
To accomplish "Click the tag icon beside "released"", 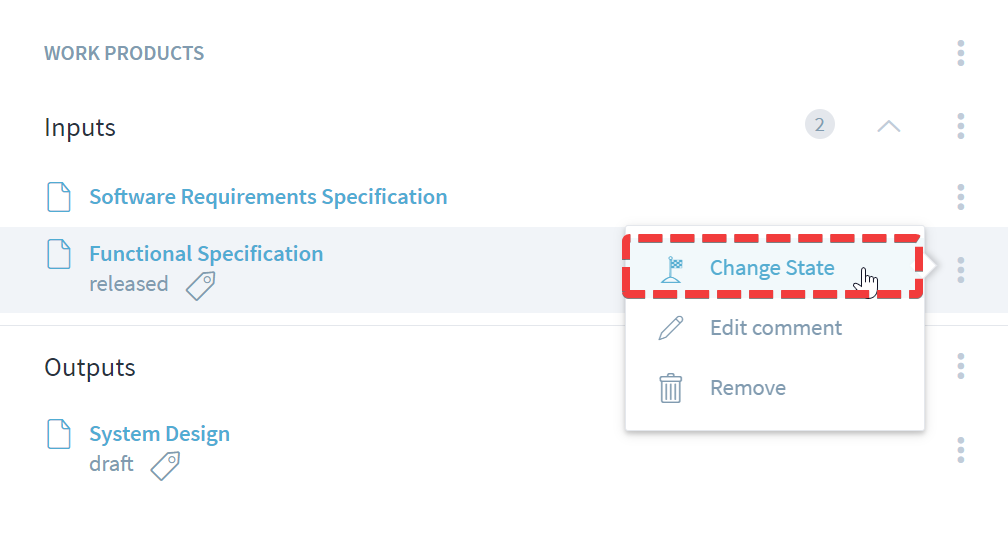I will tap(201, 286).
